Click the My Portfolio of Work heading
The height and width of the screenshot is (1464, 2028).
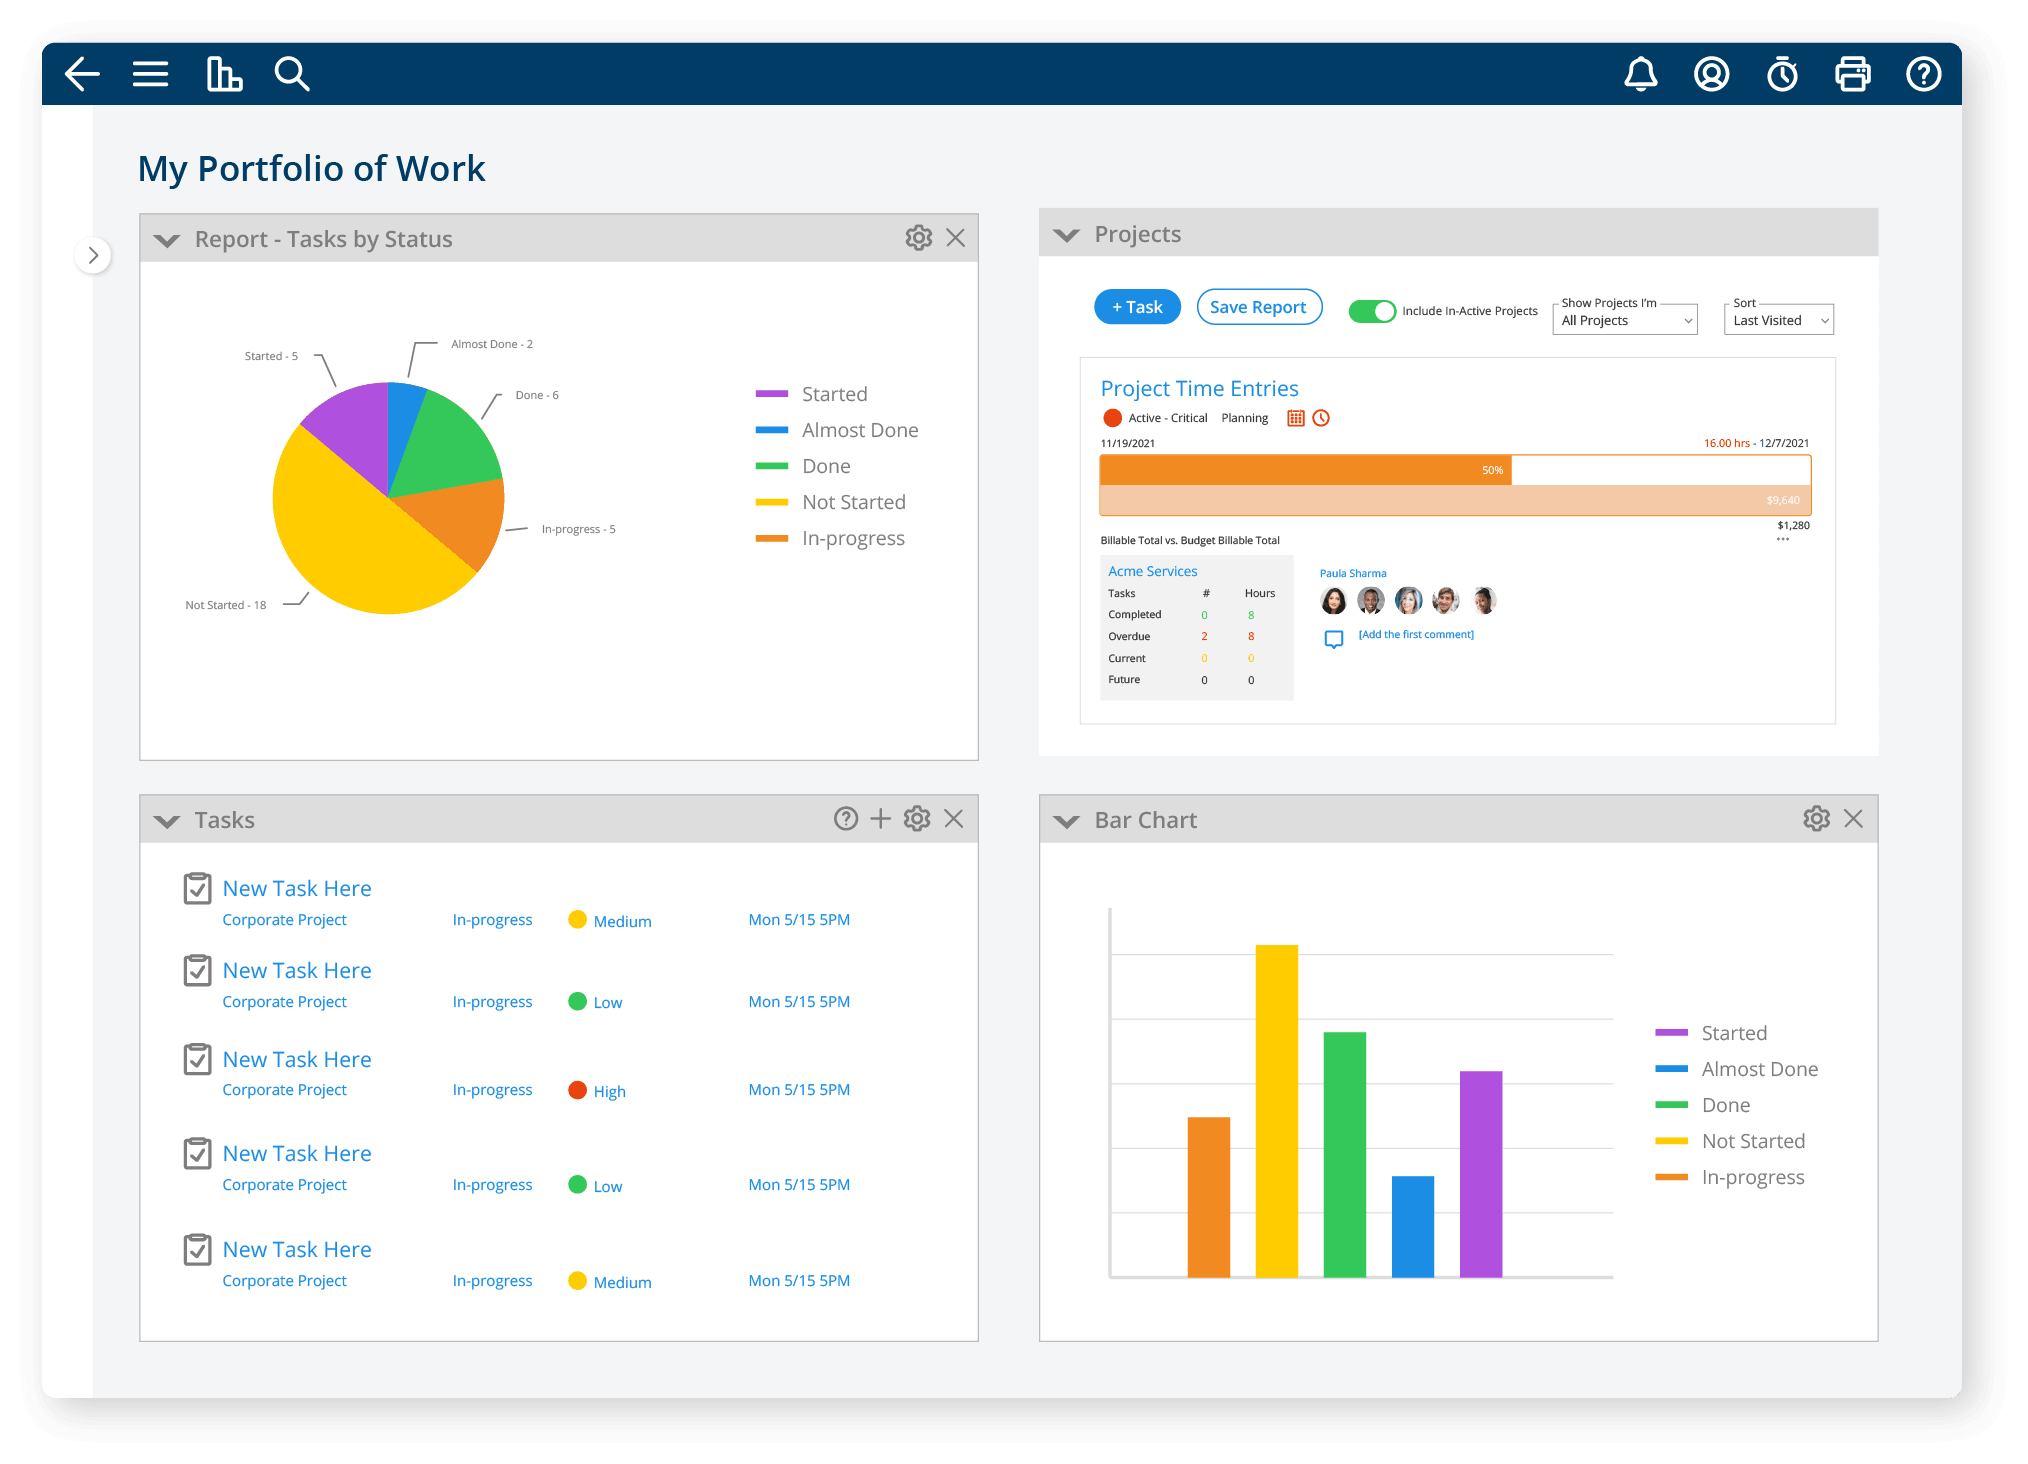[x=311, y=168]
